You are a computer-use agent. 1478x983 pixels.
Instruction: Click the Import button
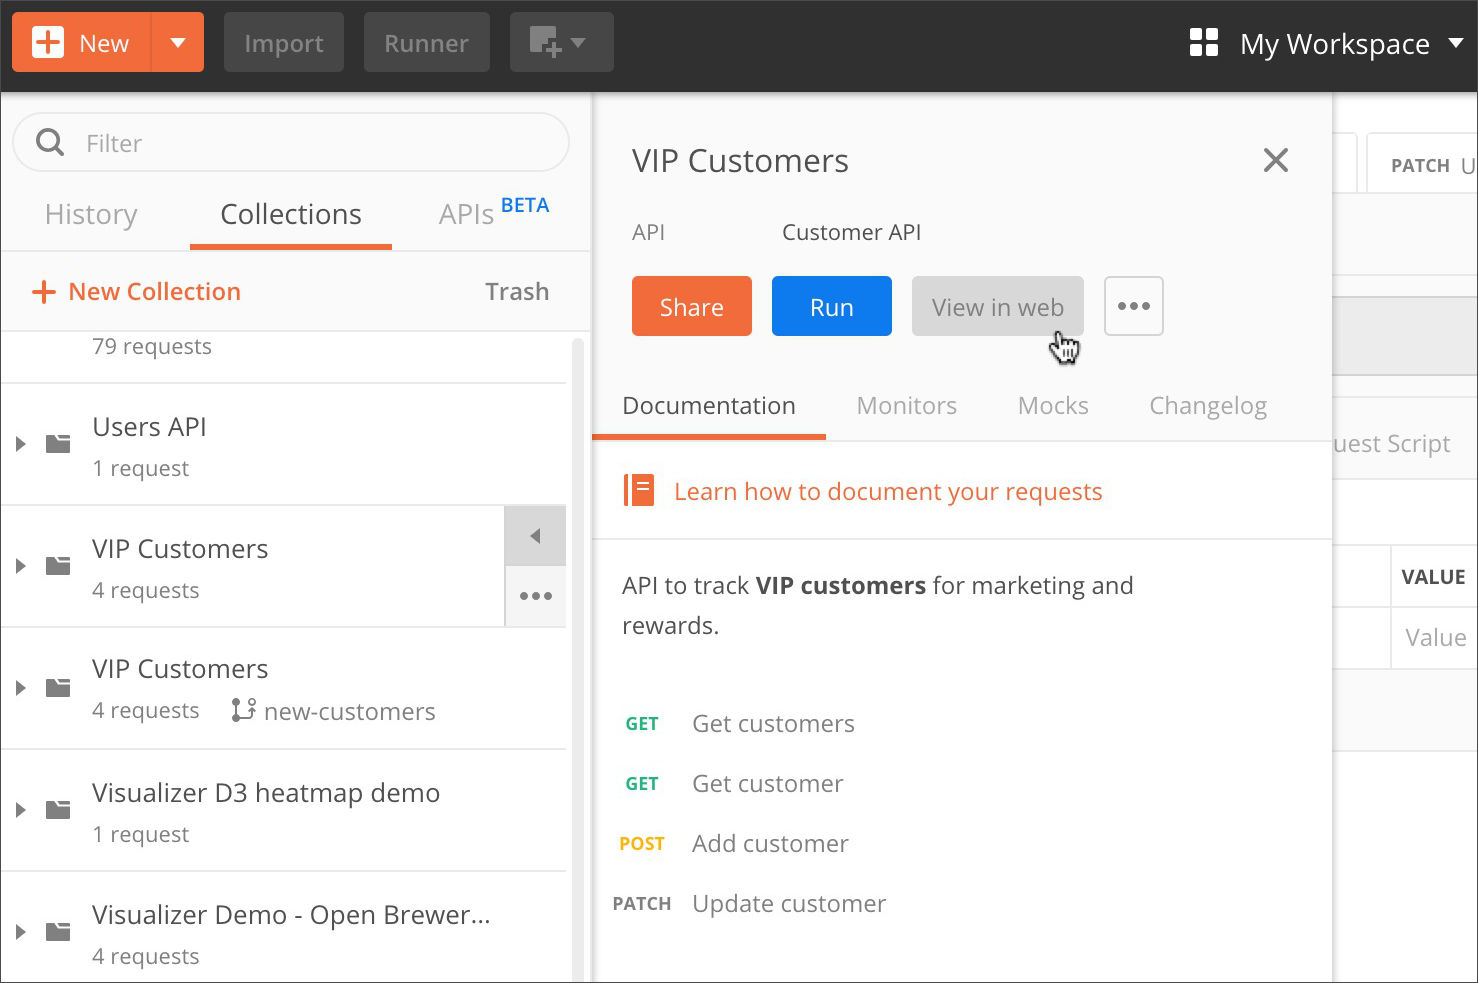pyautogui.click(x=284, y=43)
